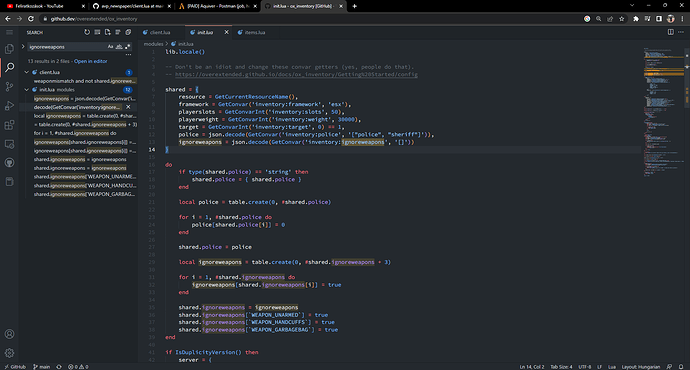Viewport: 690px width, 370px height.
Task: Open the errors and warnings status item
Action: pyautogui.click(x=78, y=366)
